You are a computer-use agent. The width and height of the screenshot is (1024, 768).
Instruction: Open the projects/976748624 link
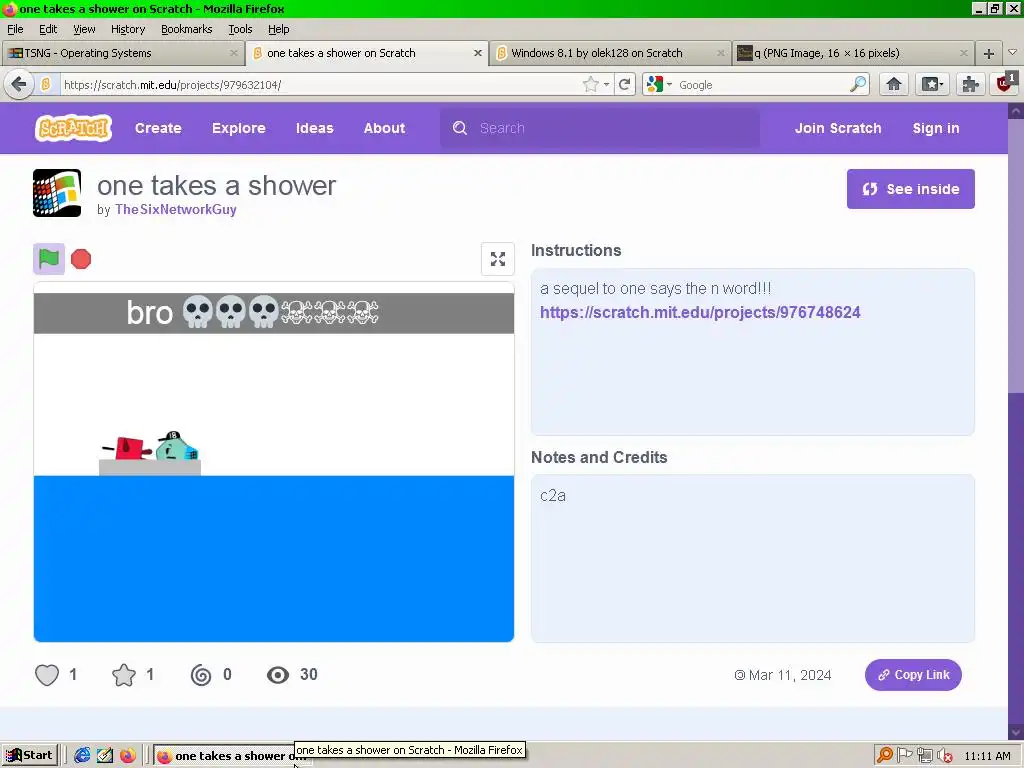click(700, 312)
